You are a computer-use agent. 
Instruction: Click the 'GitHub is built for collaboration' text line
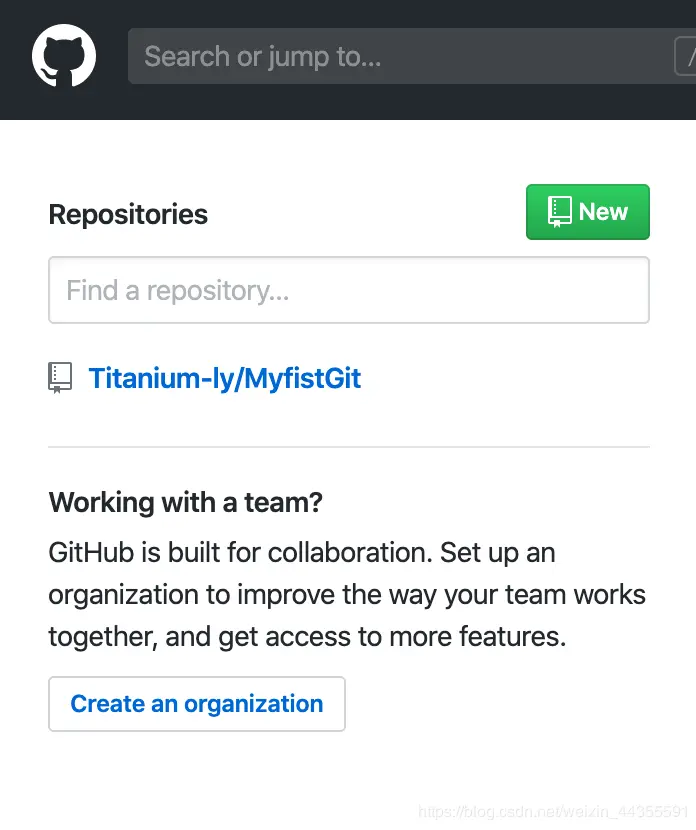click(302, 553)
